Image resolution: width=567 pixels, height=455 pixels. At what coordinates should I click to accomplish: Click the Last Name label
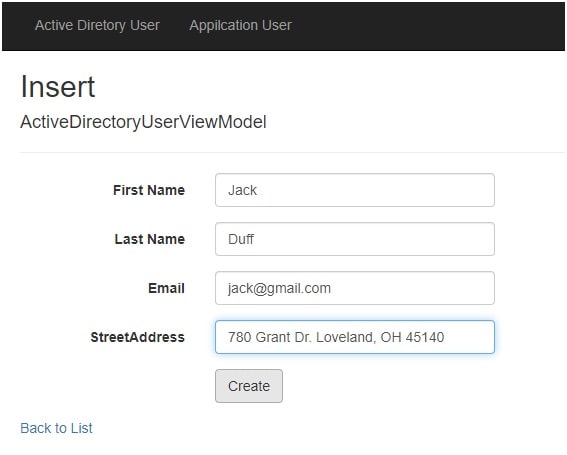coord(150,239)
